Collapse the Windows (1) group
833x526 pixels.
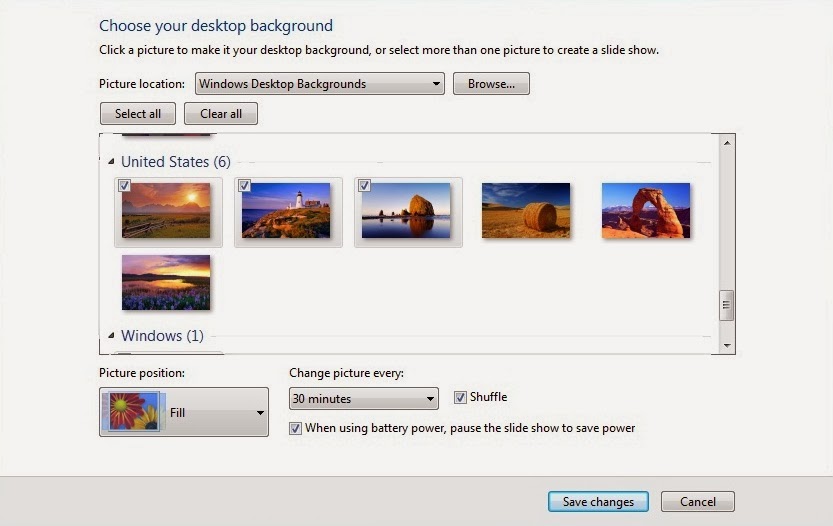(x=111, y=335)
